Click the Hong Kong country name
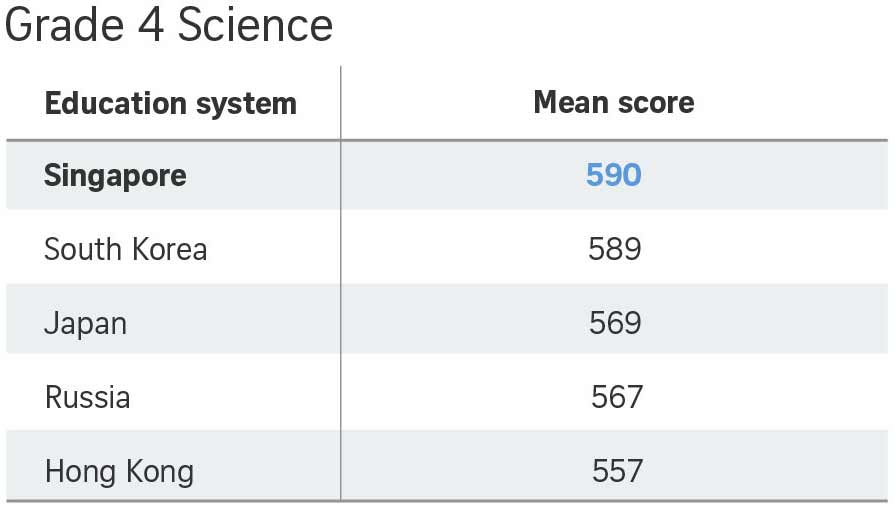894x514 pixels. coord(119,471)
